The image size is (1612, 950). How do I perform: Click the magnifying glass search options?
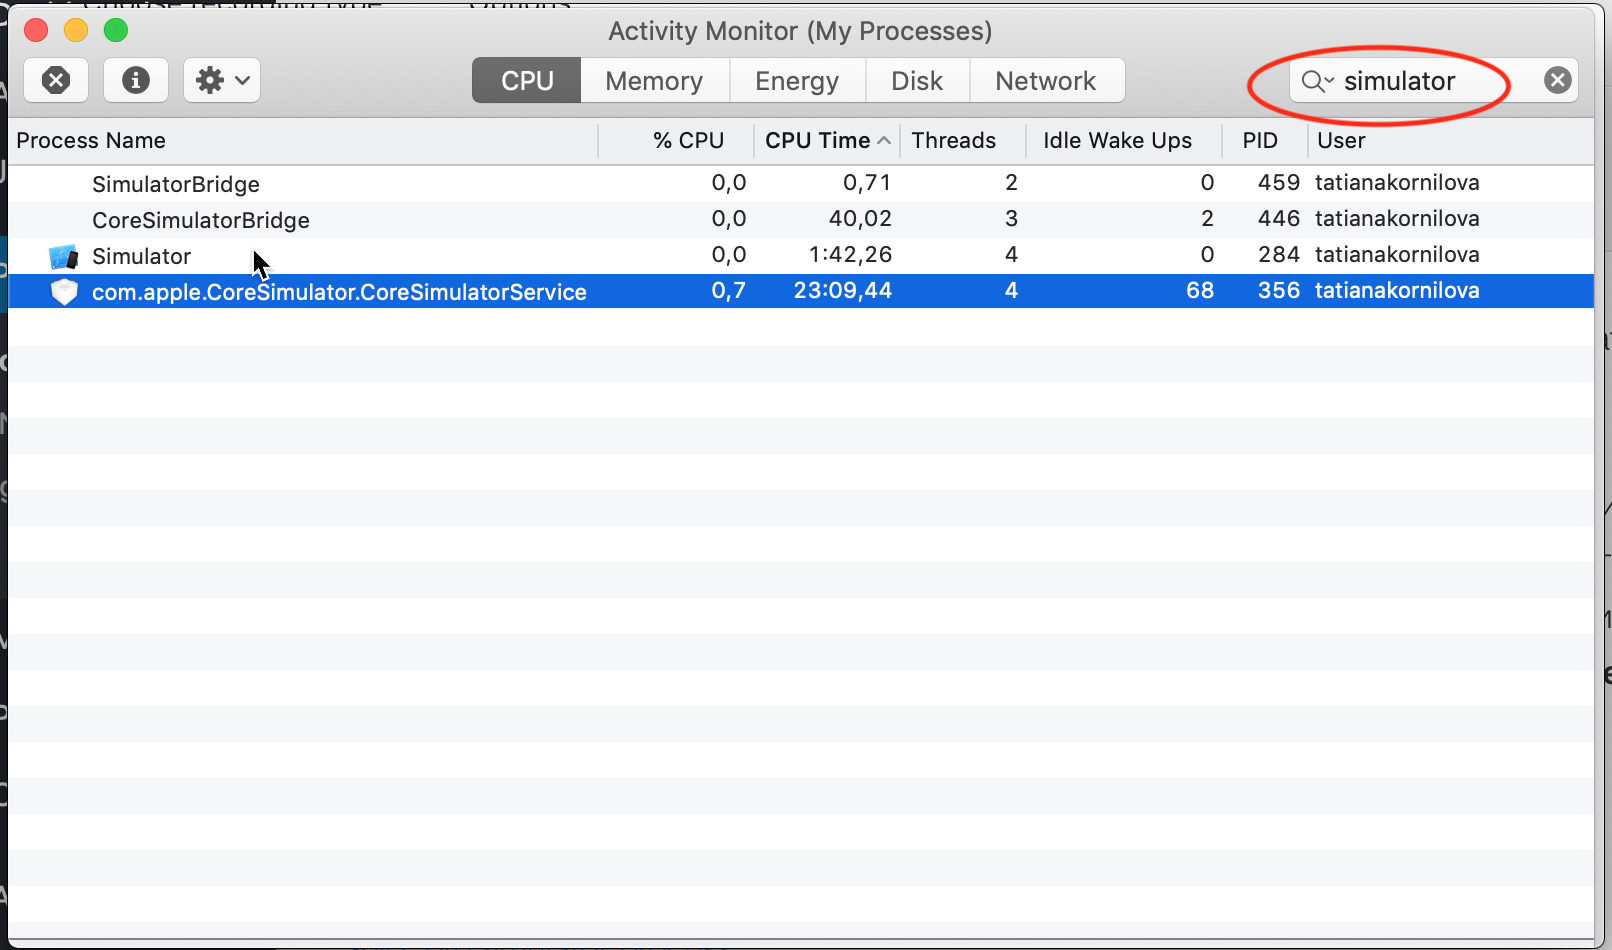[x=1317, y=81]
